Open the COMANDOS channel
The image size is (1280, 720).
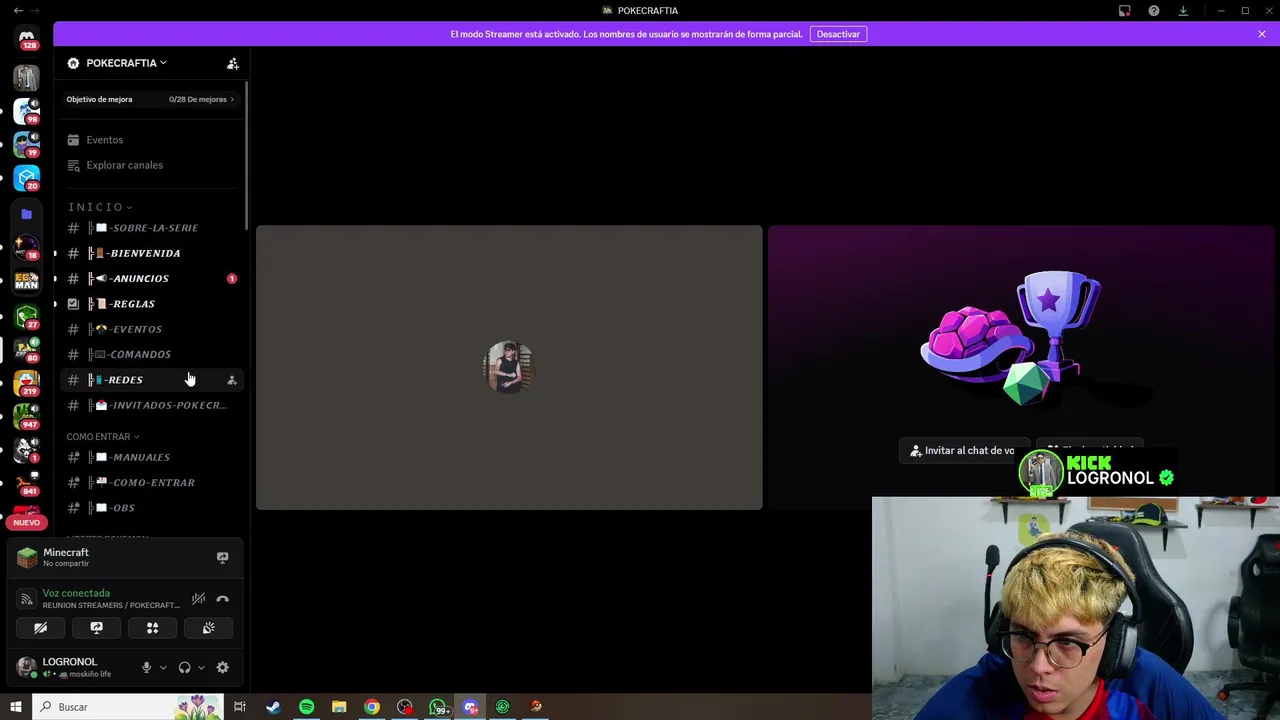[151, 354]
